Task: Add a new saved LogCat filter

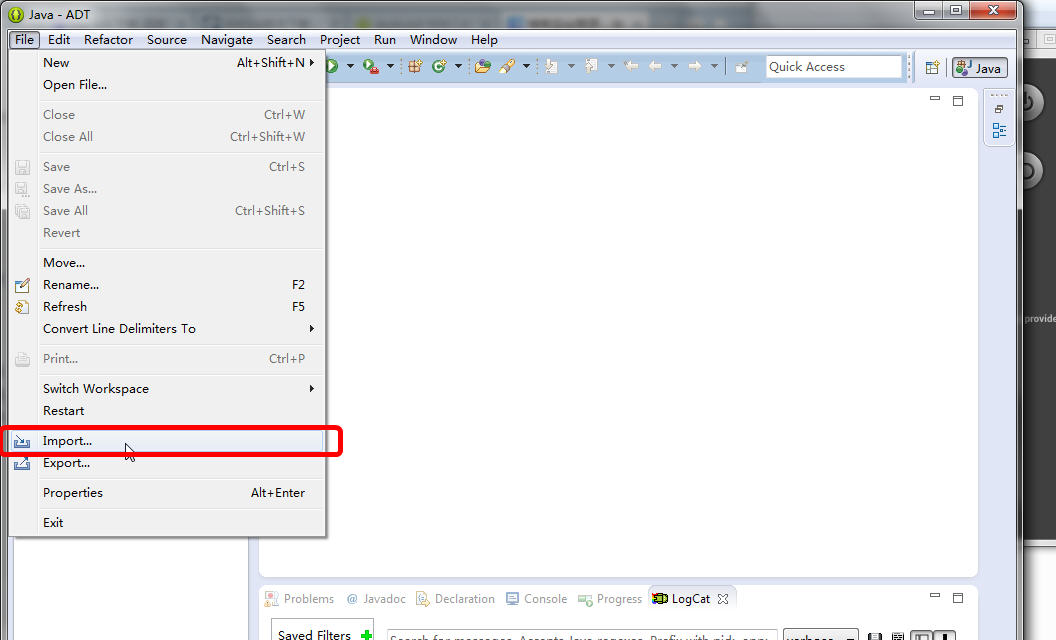Action: coord(366,635)
